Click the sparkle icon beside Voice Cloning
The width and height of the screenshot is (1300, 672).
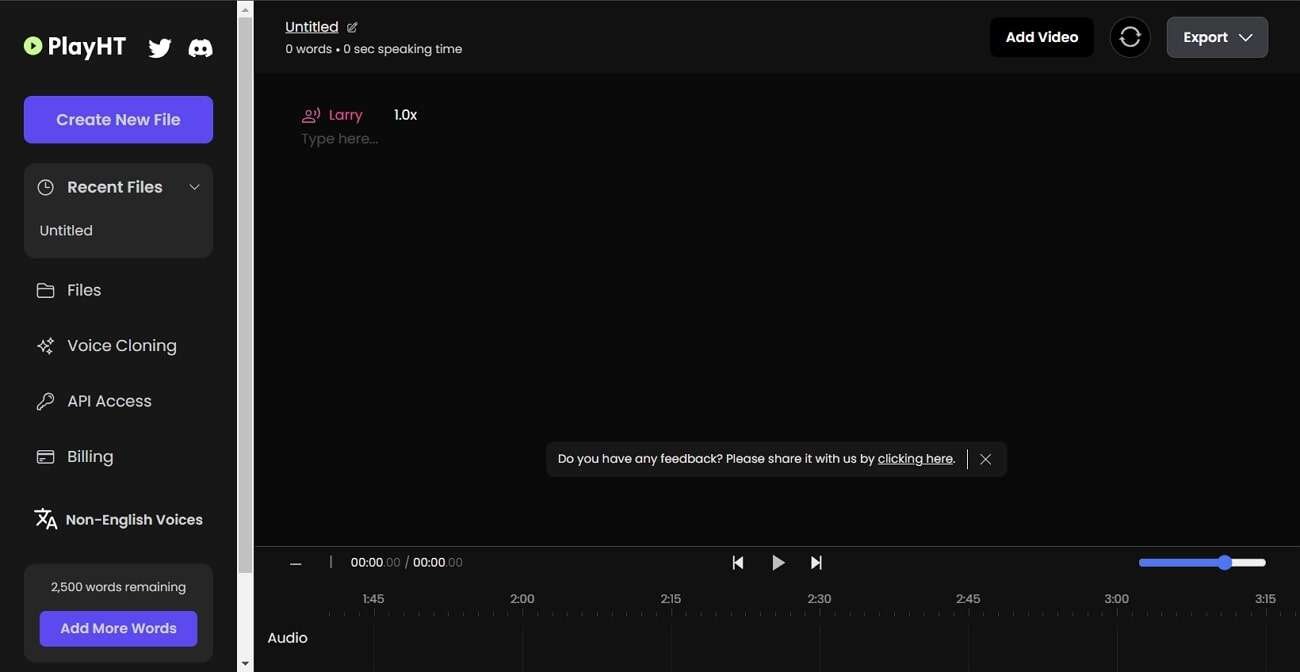click(x=45, y=346)
